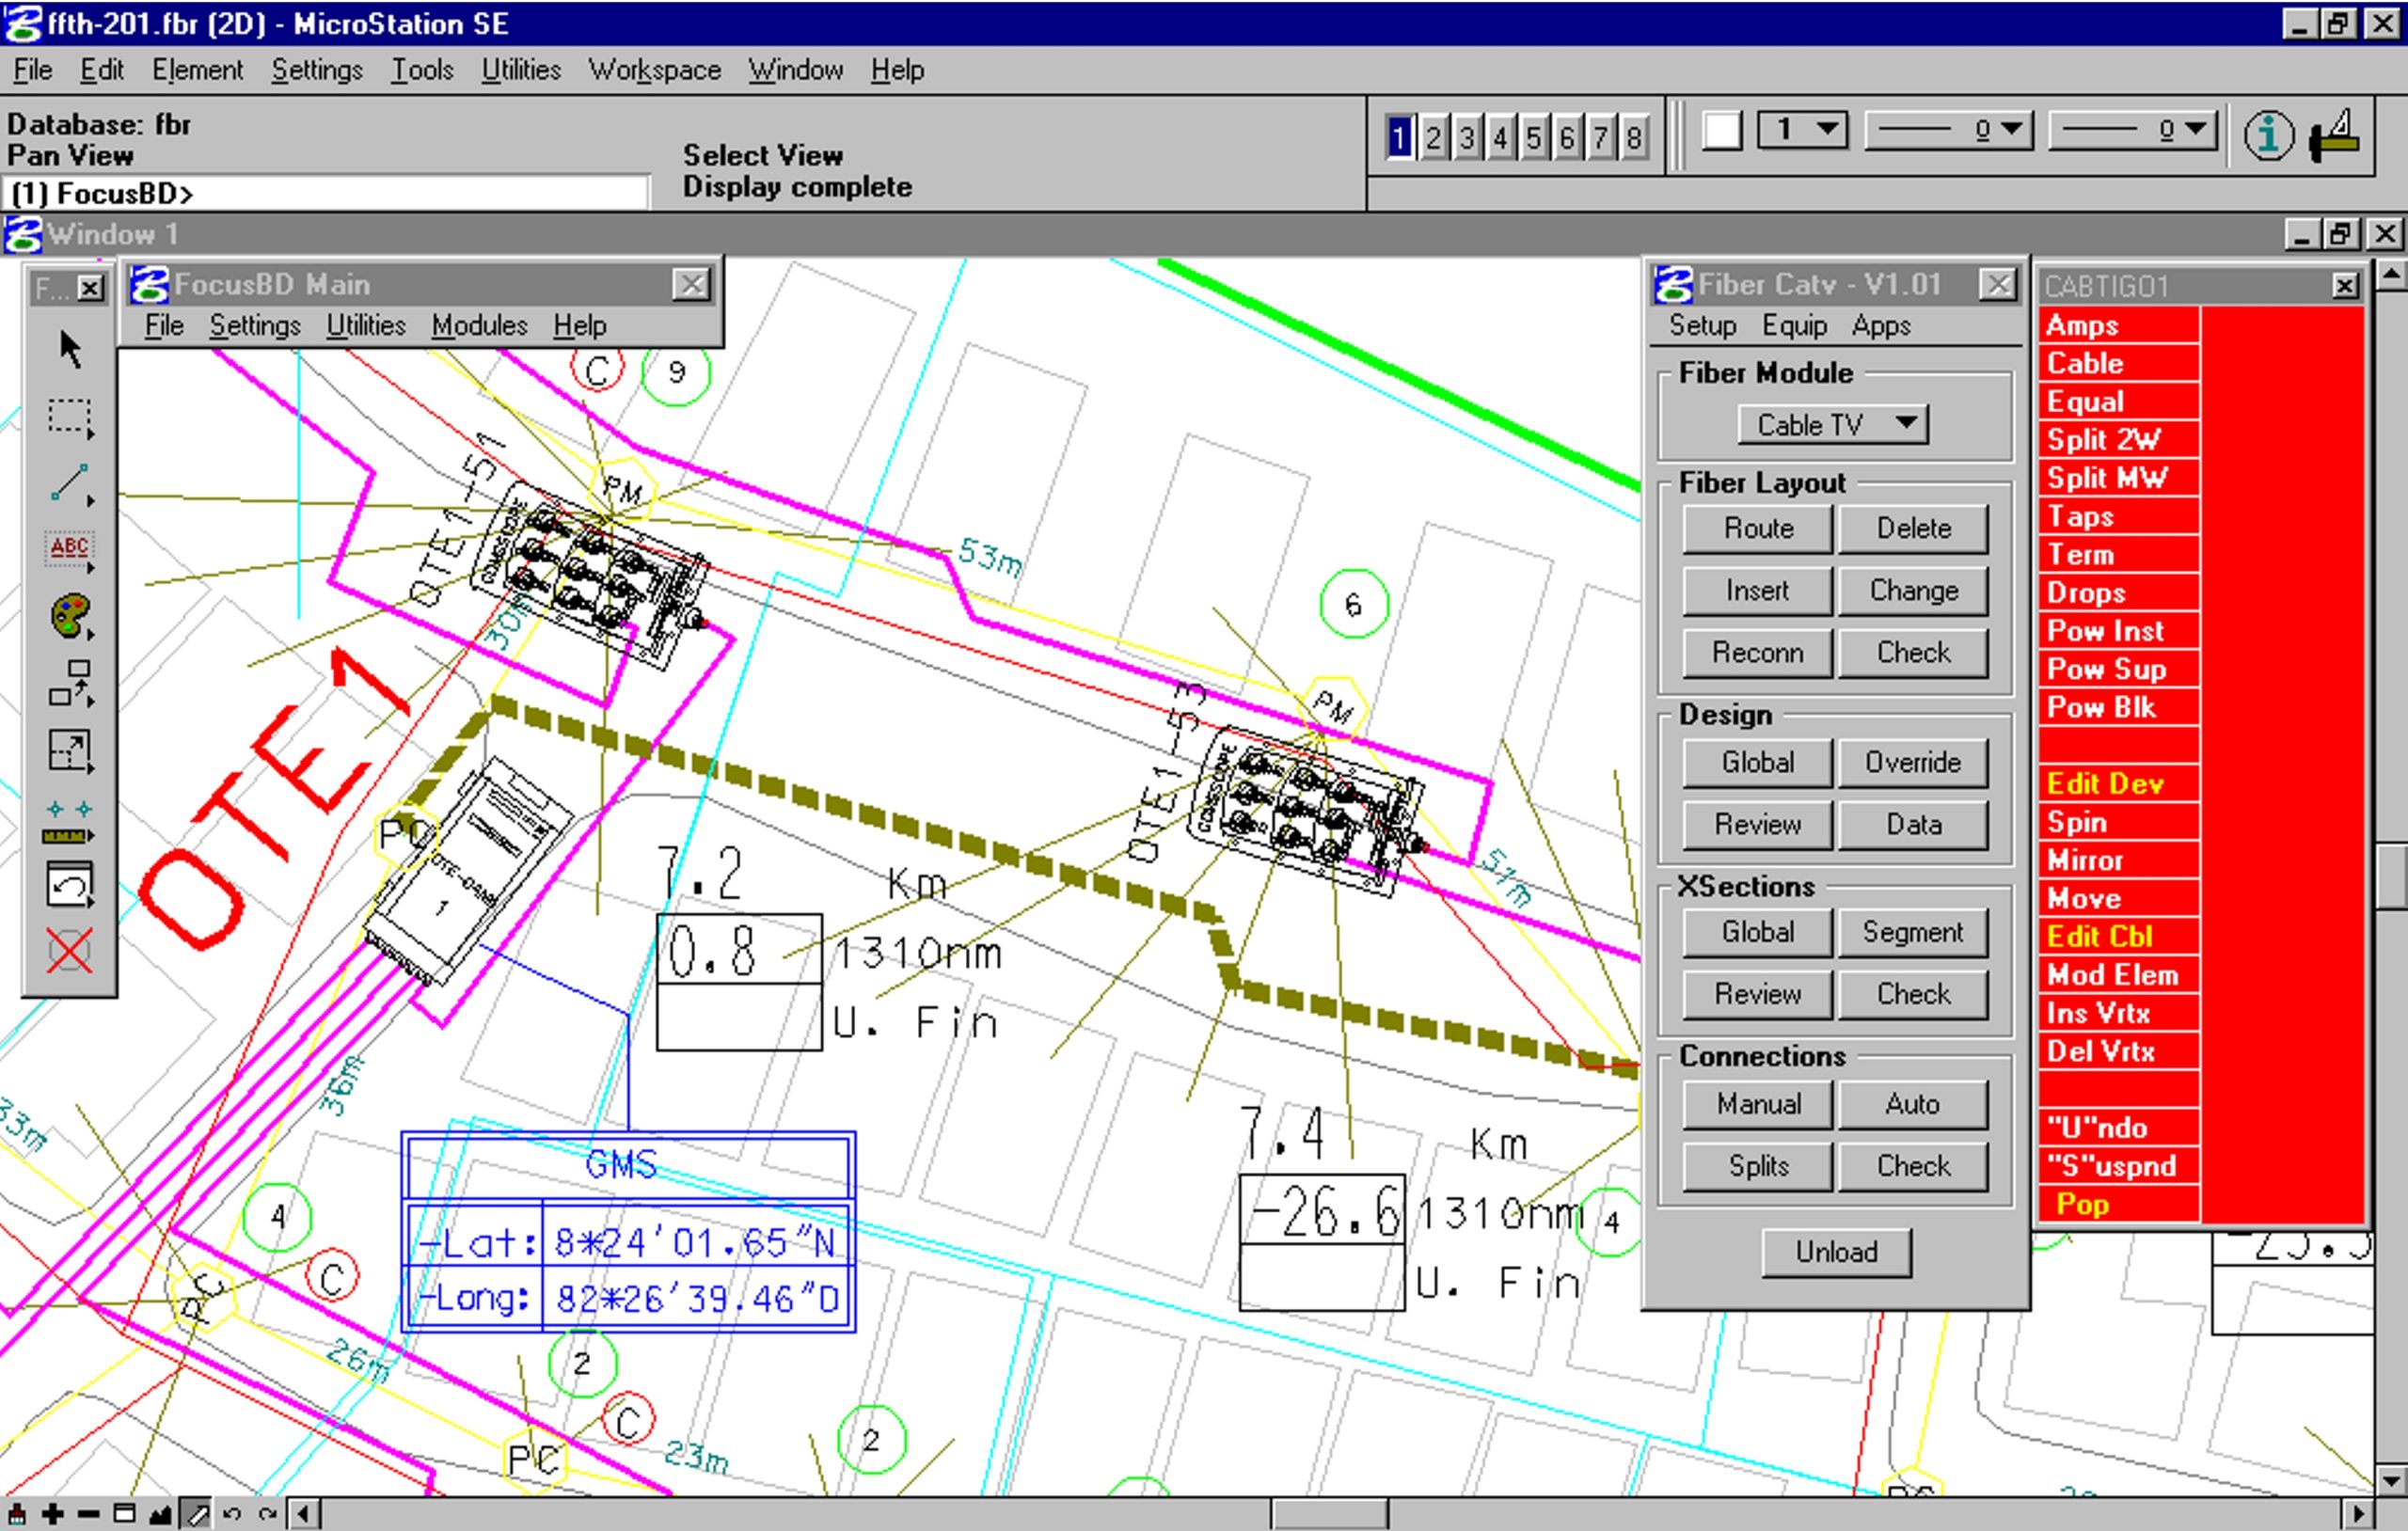Click the Analyze Element info icon
The image size is (2408, 1531).
(x=2267, y=135)
